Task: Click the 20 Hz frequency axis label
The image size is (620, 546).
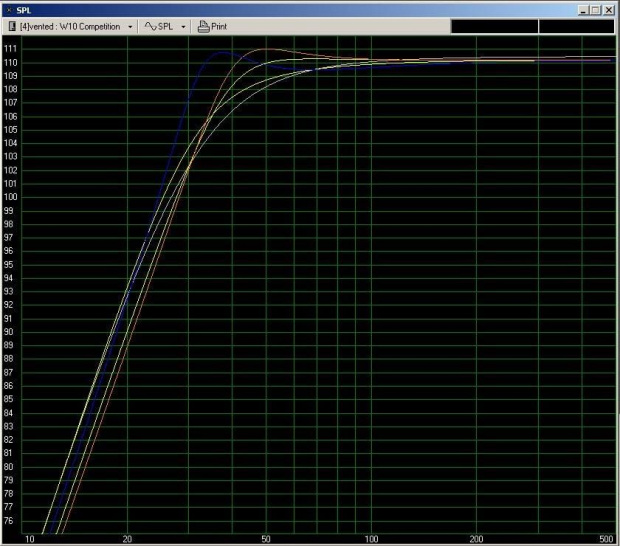Action: tap(127, 539)
